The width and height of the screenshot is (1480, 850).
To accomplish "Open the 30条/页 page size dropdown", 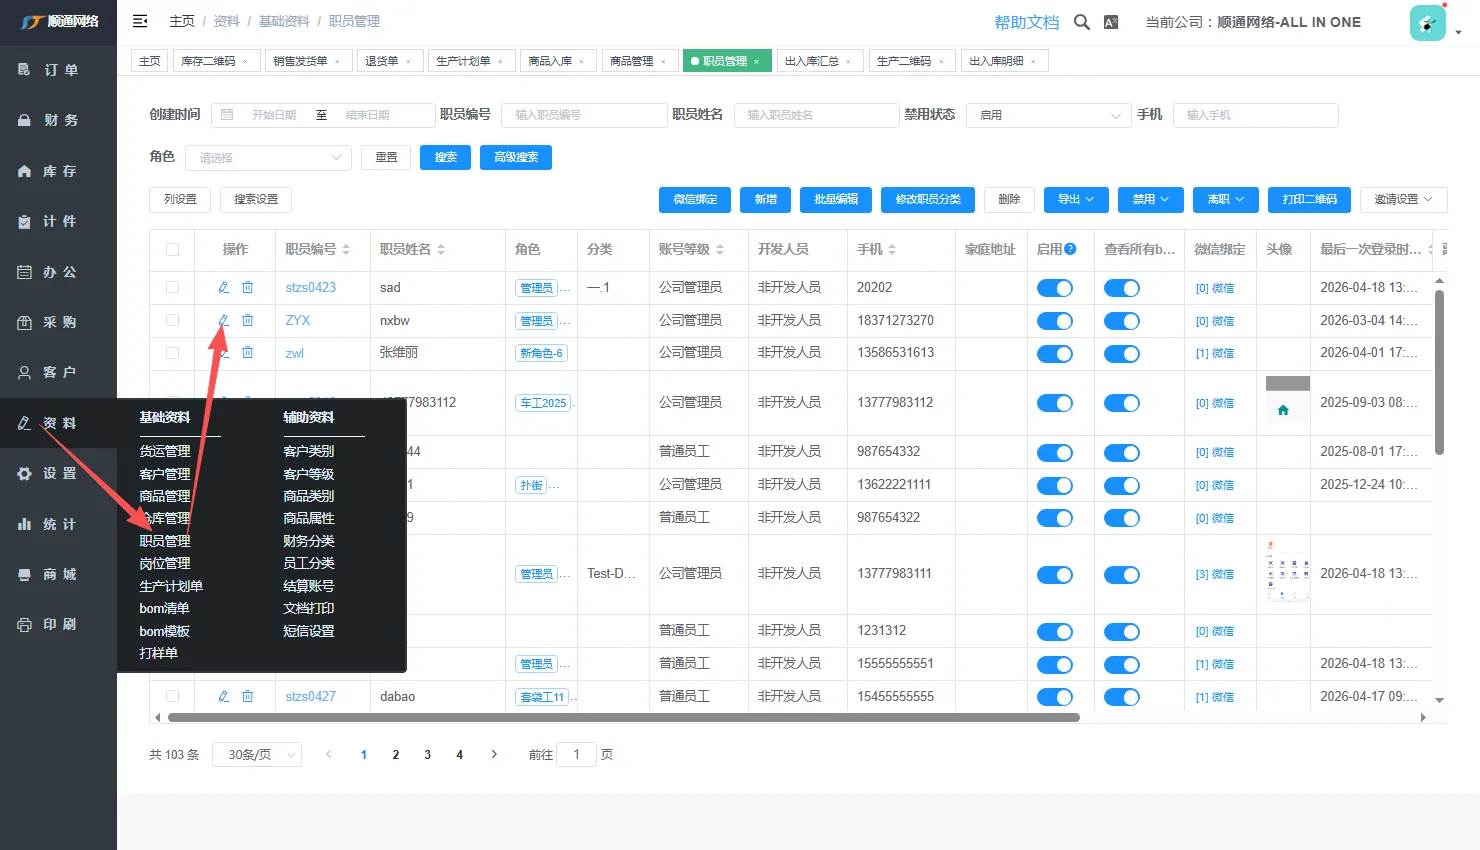I will (257, 755).
